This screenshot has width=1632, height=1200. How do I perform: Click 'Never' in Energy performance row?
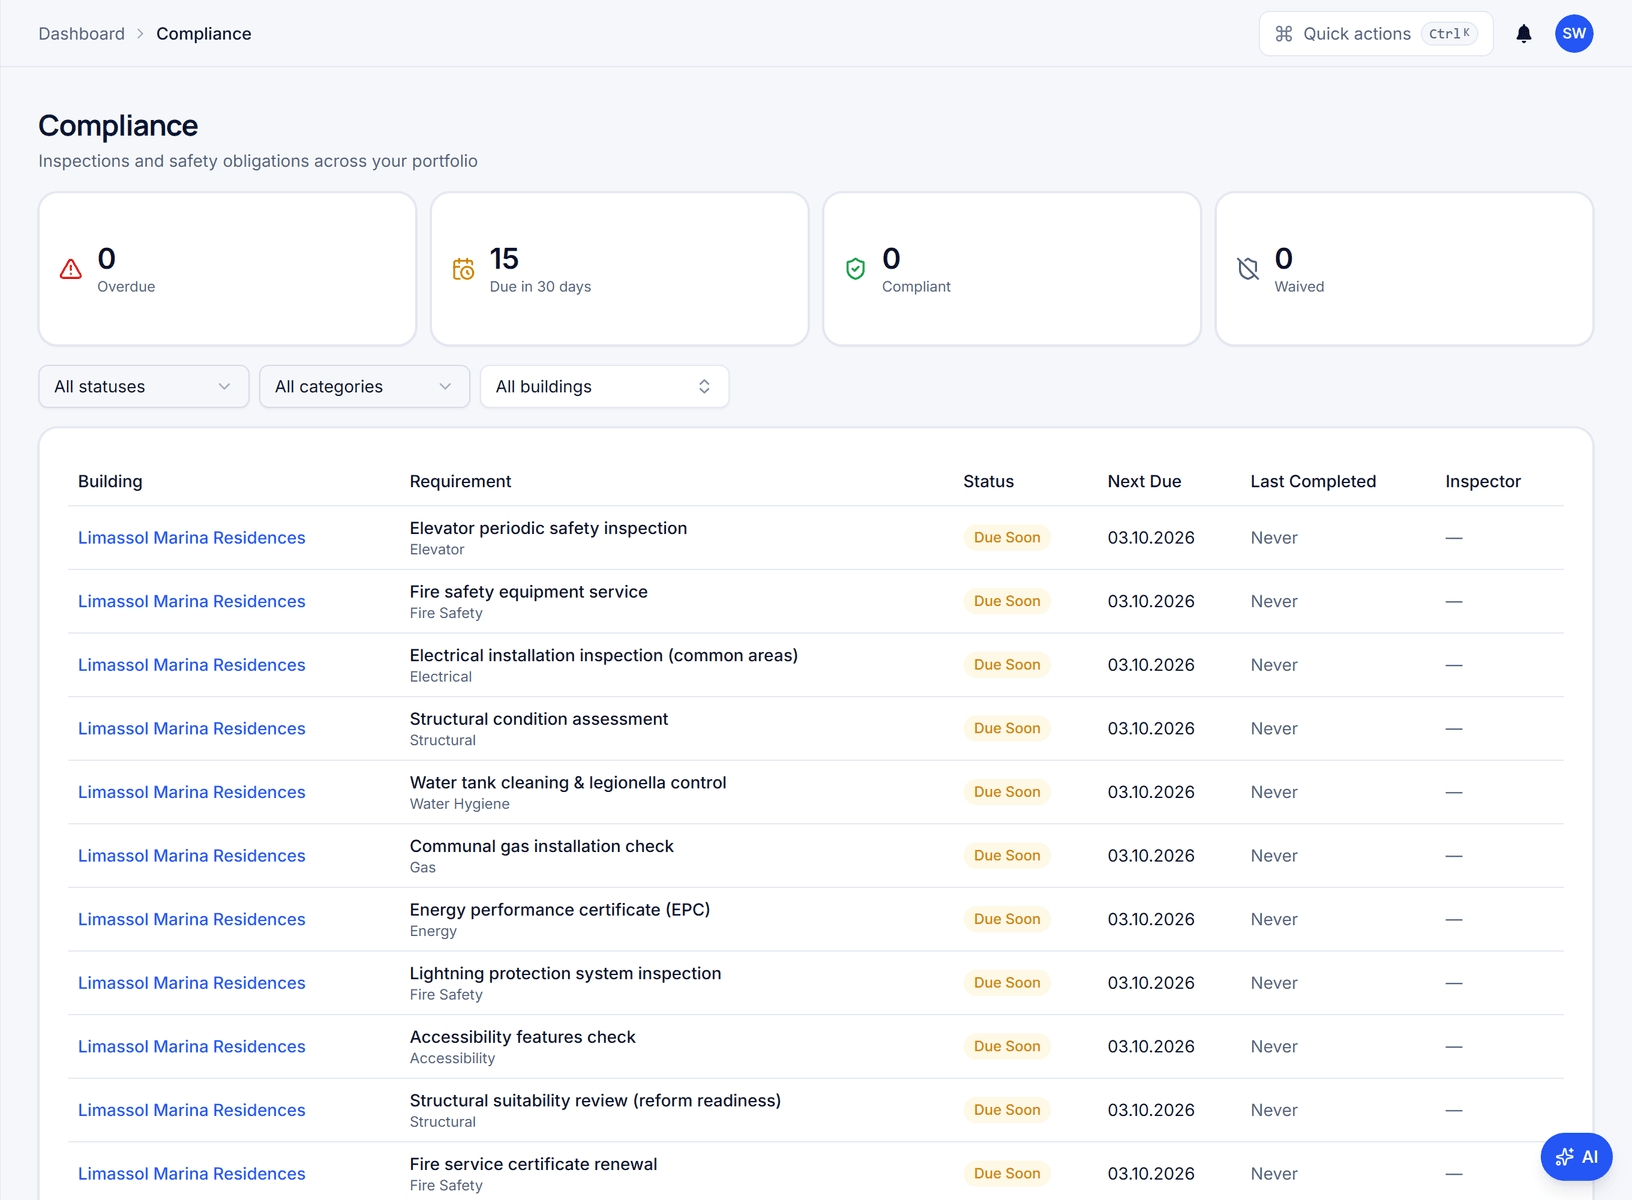click(x=1274, y=920)
